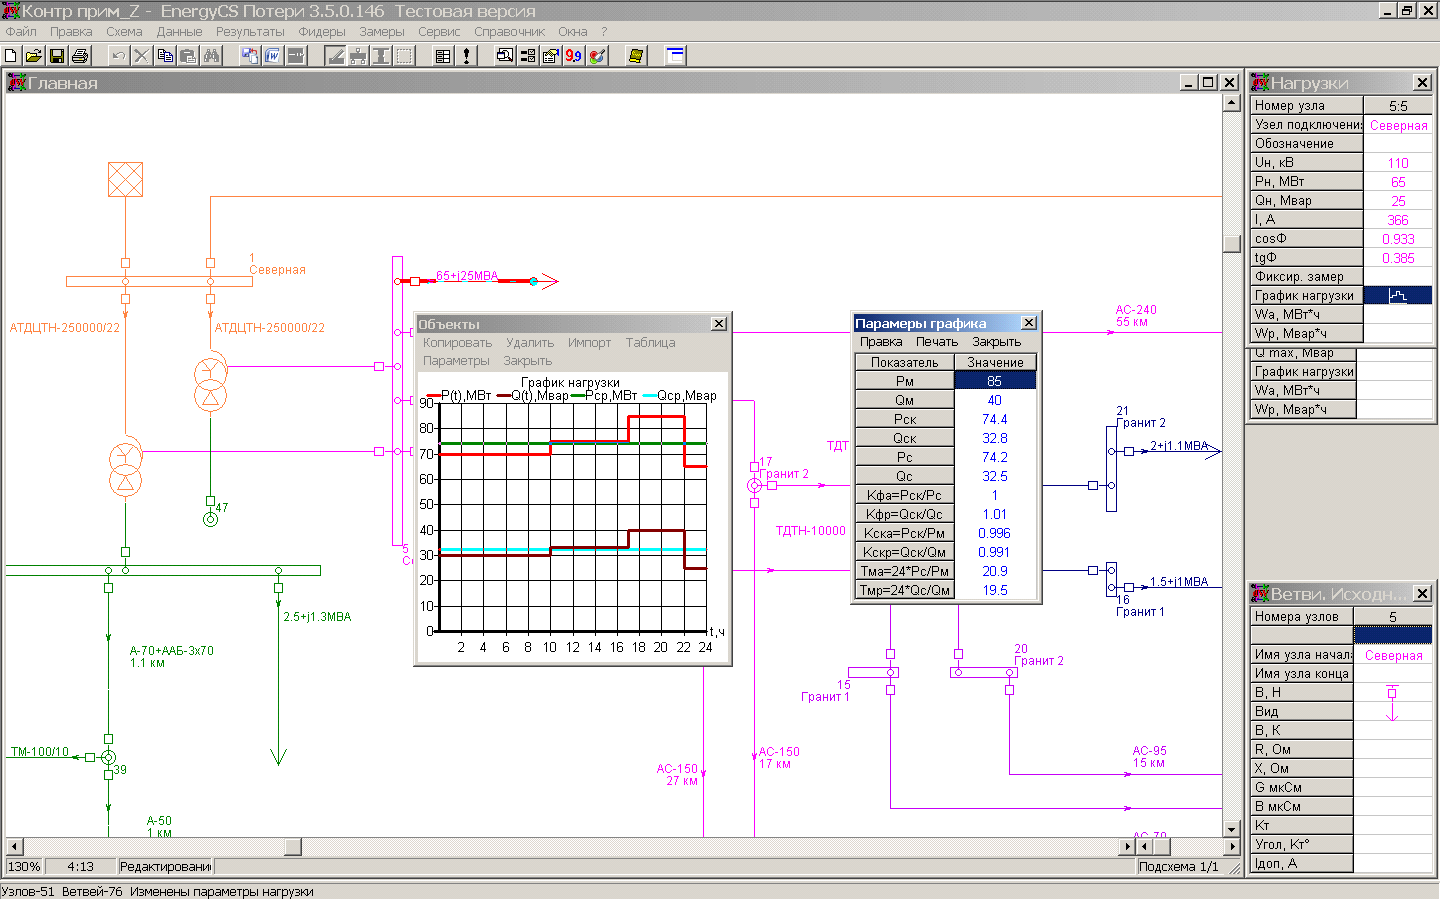Click the yellow reference book icon
The width and height of the screenshot is (1440, 900).
[636, 56]
